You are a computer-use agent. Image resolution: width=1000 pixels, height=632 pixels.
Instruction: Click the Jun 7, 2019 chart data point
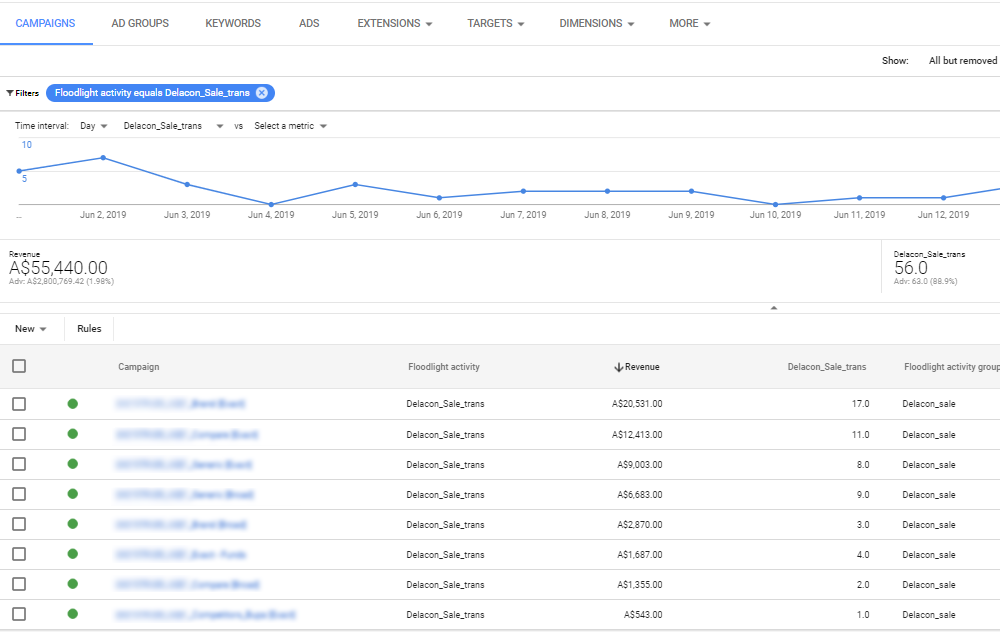click(x=524, y=191)
